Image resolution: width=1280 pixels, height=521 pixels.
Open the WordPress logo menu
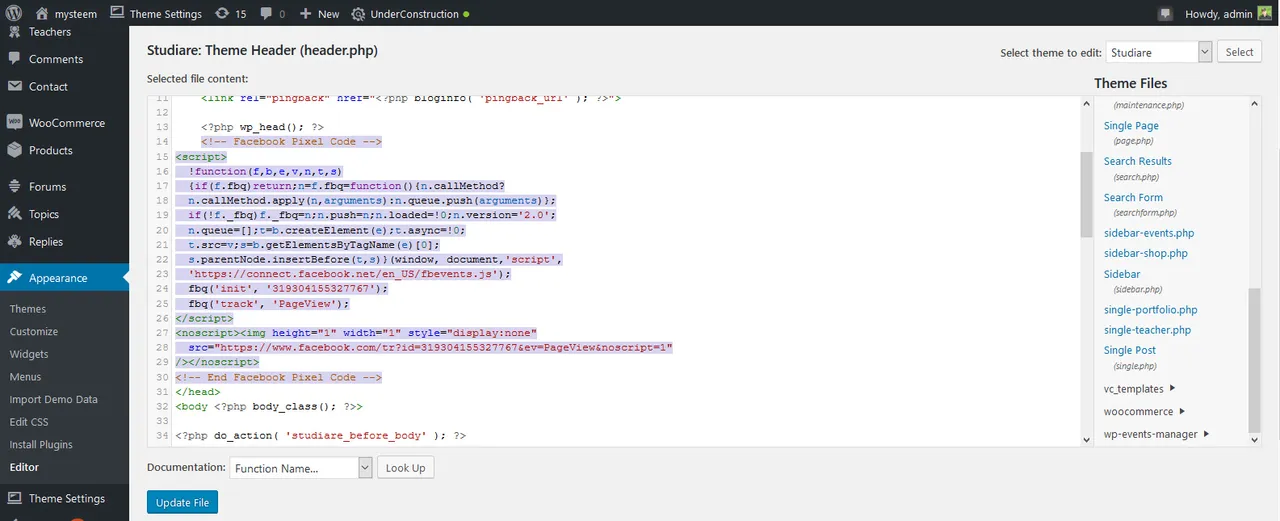[x=14, y=14]
